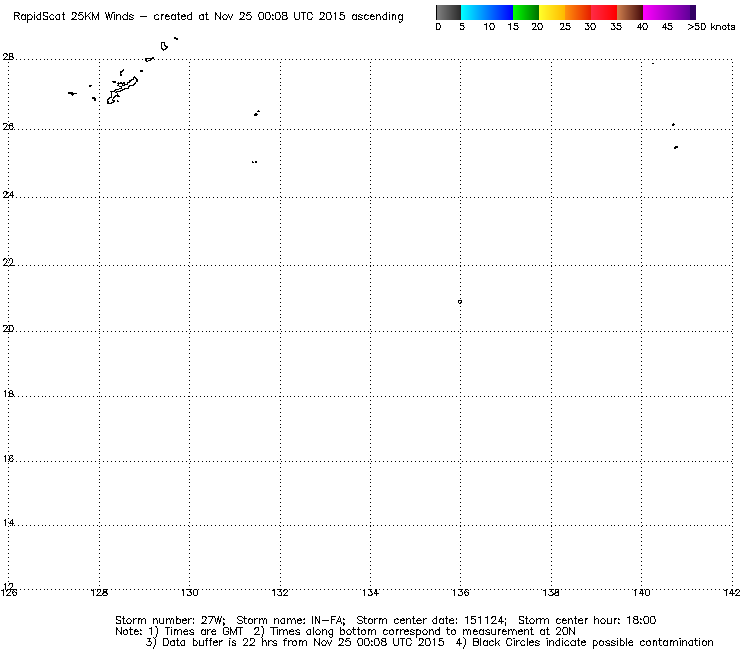This screenshot has width=740, height=650.
Task: Click the latitude label '22'
Action: tap(8, 262)
